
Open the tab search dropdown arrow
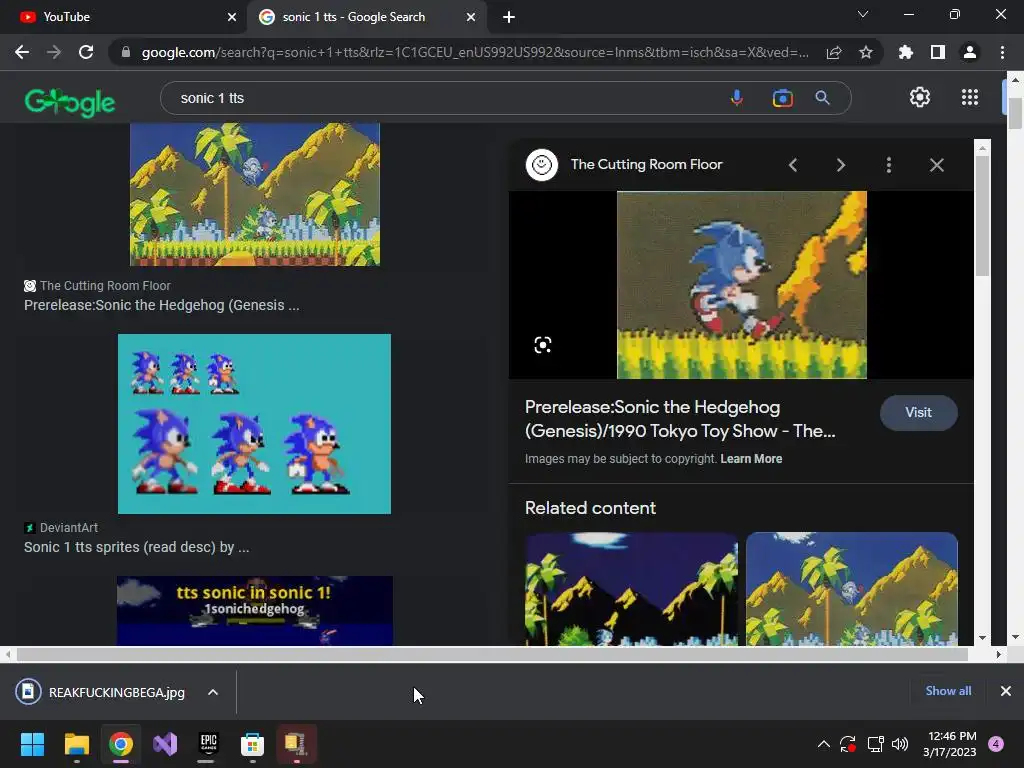pyautogui.click(x=863, y=14)
